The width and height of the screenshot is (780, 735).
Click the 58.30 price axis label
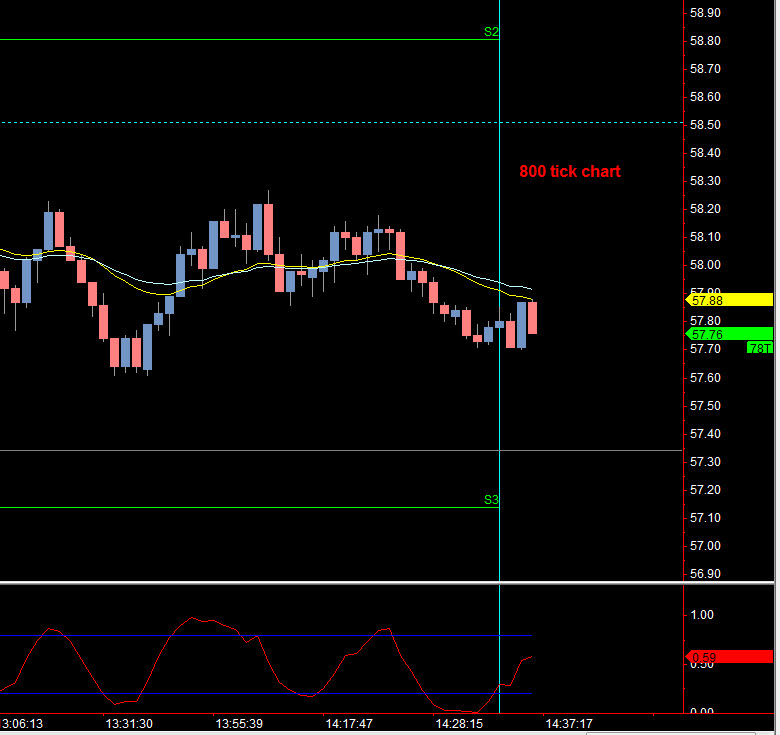[x=705, y=181]
